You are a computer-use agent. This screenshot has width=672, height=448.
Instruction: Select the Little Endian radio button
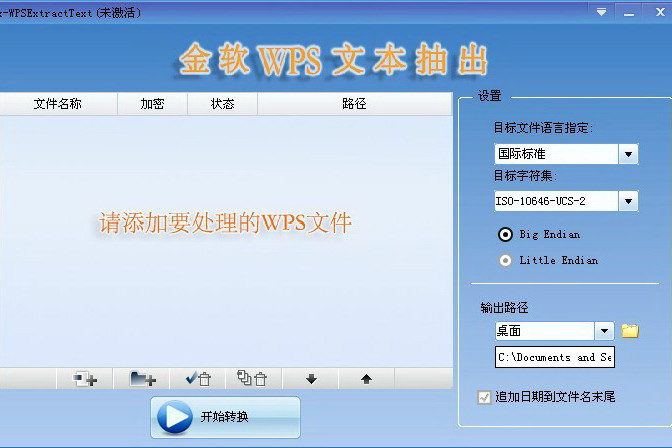[x=505, y=260]
